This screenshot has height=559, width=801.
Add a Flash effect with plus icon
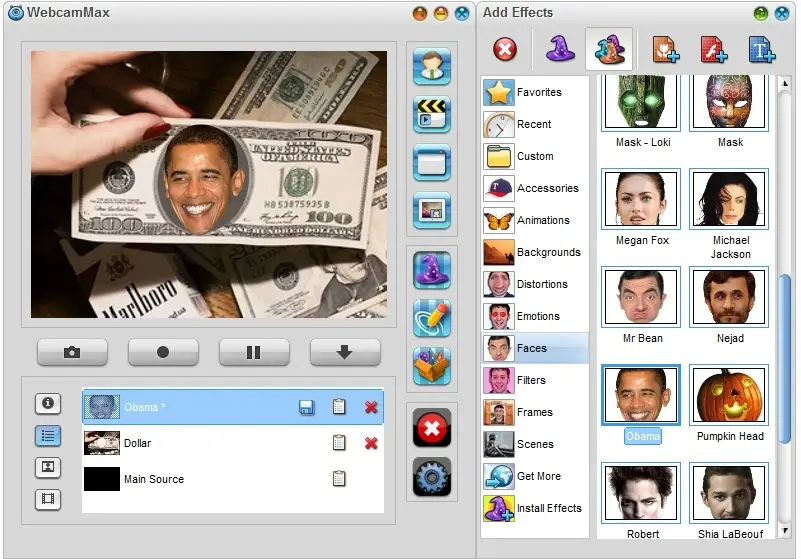(x=714, y=50)
